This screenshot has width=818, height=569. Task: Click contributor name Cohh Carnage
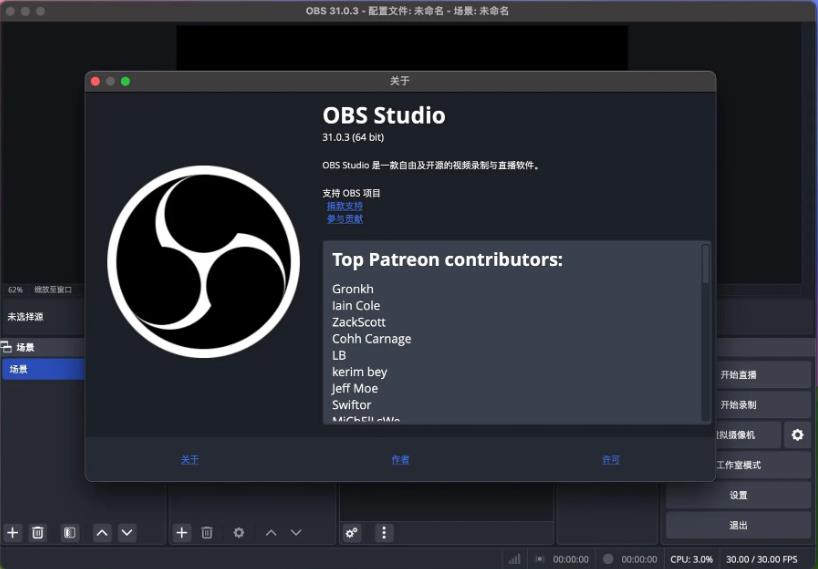[x=371, y=339]
